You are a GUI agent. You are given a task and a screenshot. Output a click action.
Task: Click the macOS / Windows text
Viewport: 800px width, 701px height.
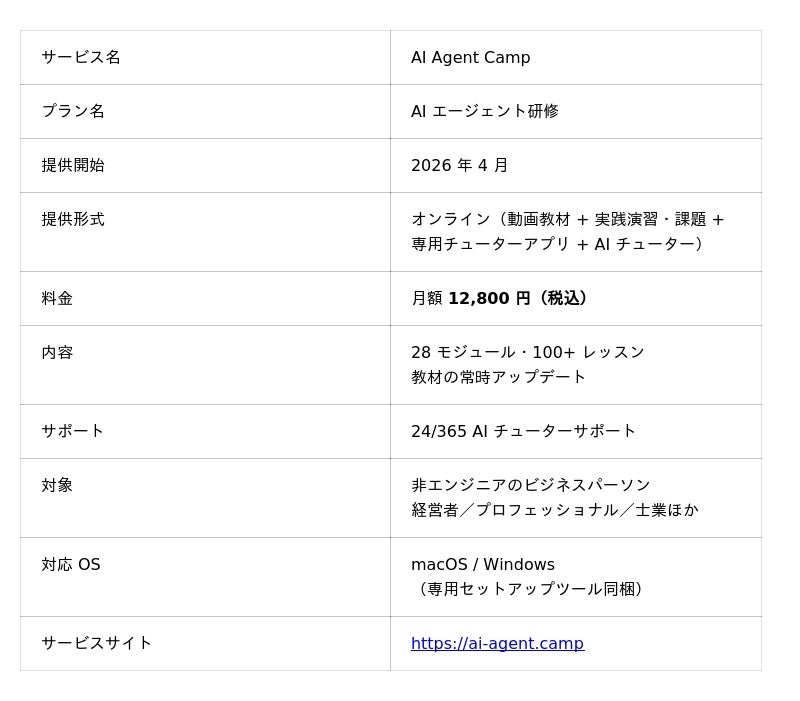click(482, 565)
